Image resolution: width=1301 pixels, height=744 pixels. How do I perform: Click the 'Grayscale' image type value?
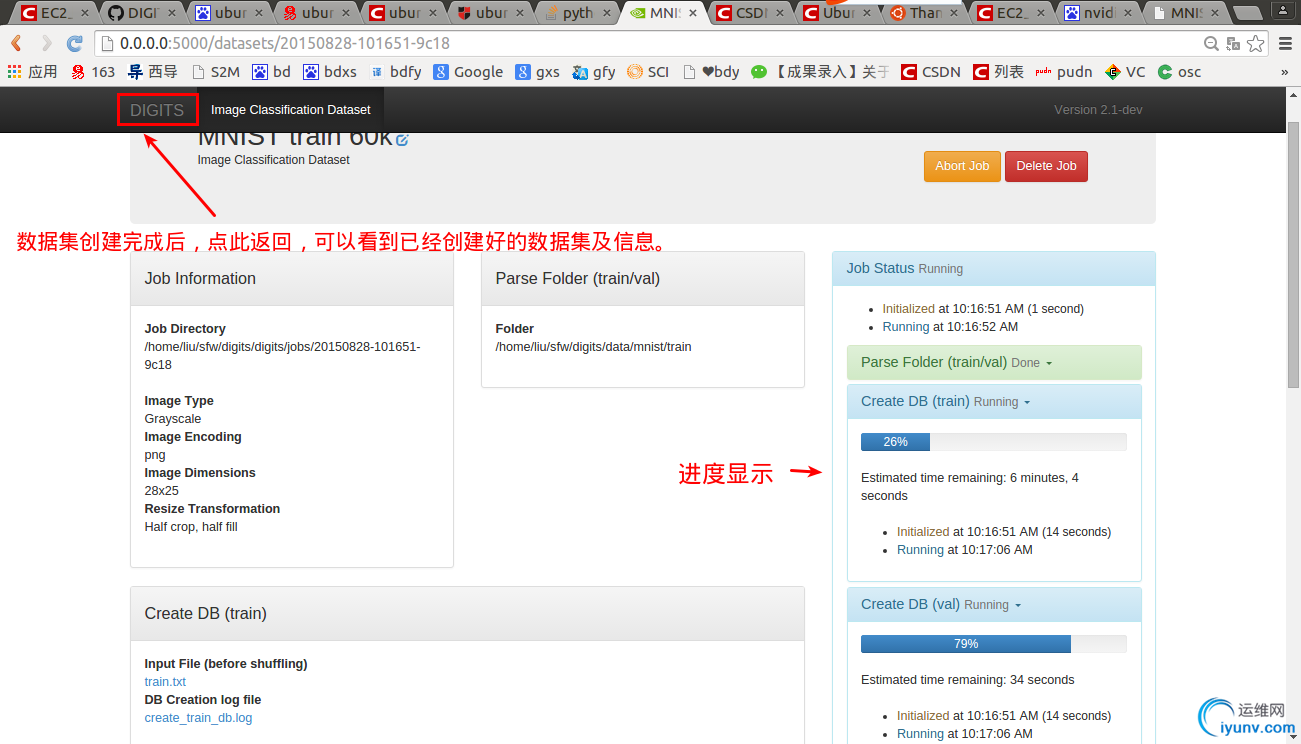pos(173,419)
